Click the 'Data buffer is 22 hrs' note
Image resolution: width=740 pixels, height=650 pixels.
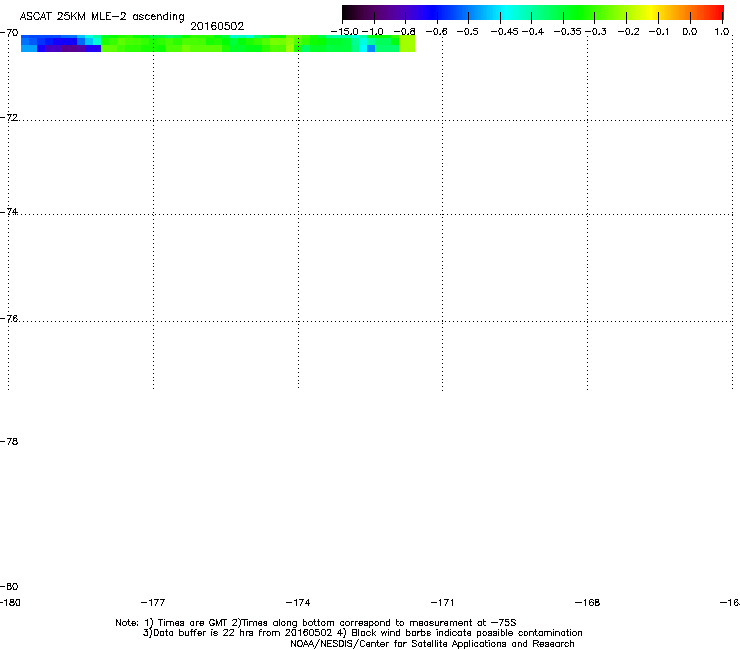tap(362, 633)
